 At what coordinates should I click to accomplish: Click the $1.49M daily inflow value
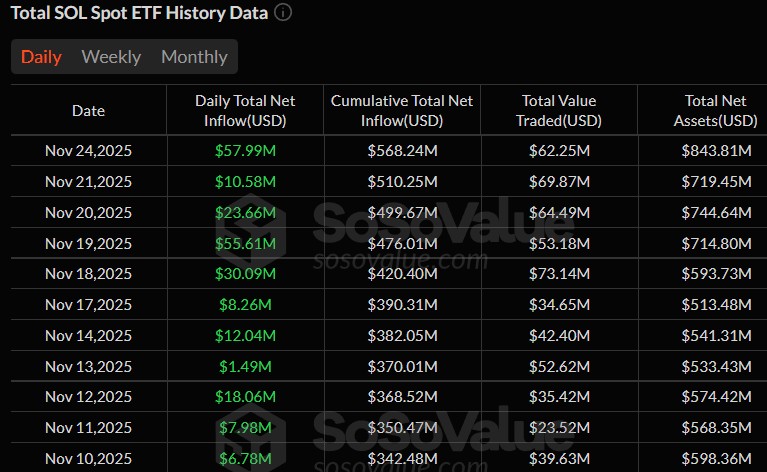tap(245, 366)
